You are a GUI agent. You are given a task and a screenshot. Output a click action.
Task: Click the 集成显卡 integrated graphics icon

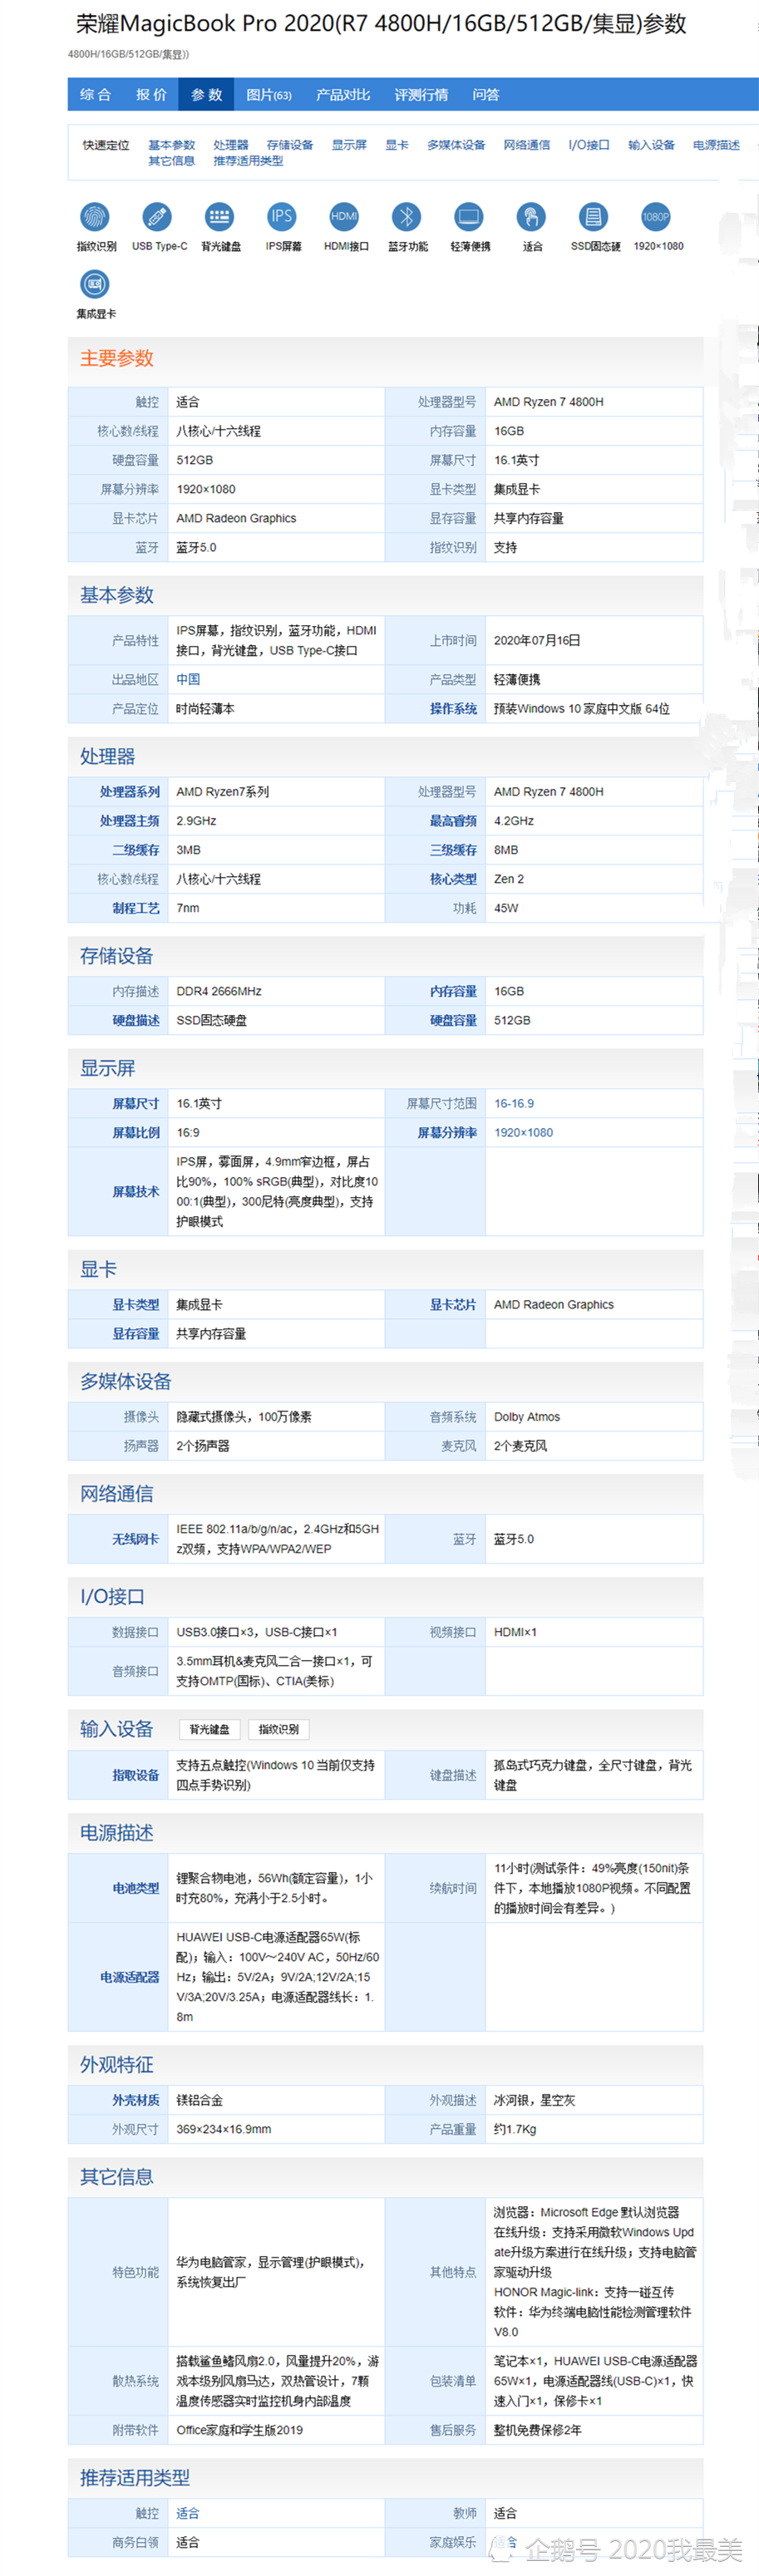95,285
